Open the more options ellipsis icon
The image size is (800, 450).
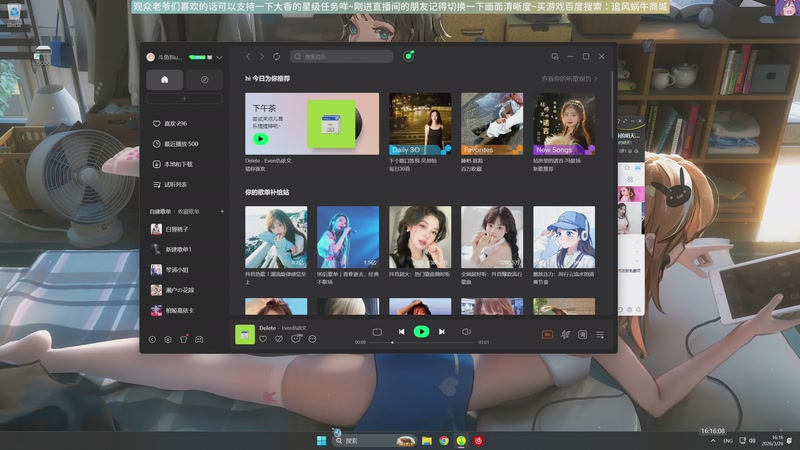click(312, 339)
